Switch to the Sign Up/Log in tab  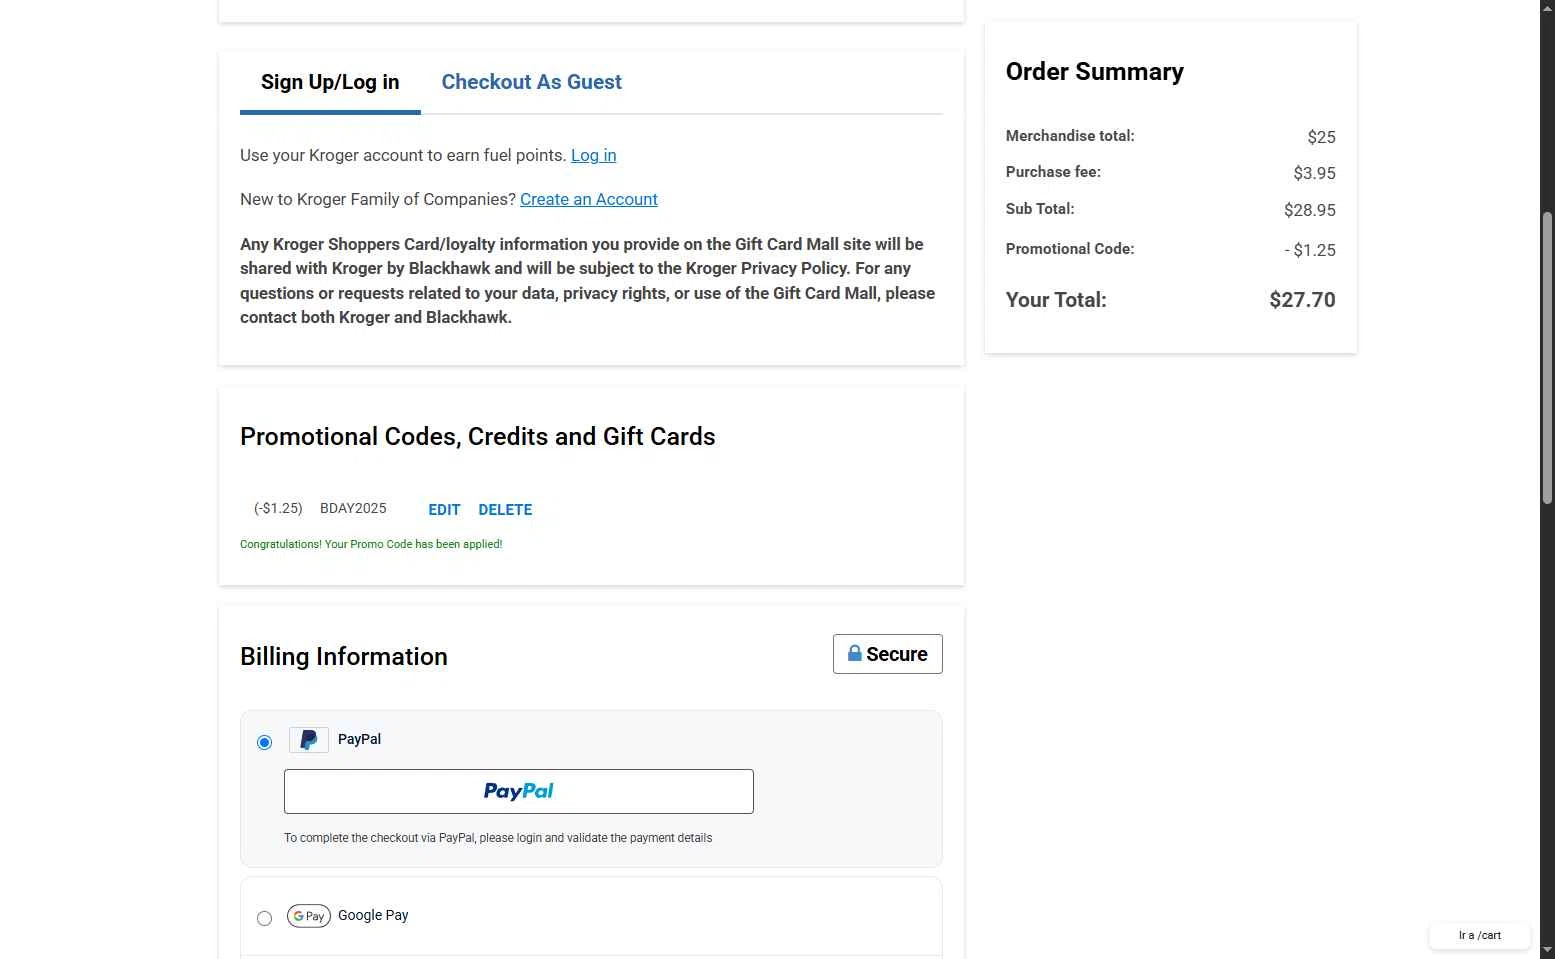[330, 83]
